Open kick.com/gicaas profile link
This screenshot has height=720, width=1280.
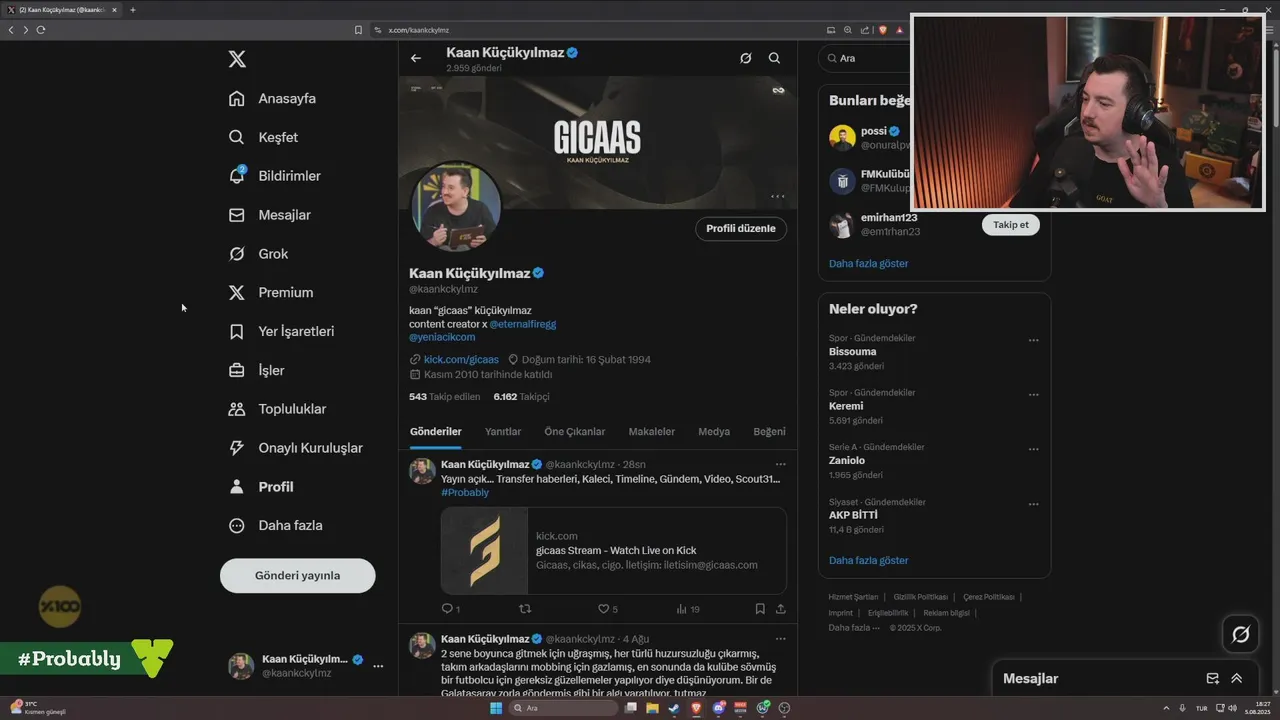(461, 359)
